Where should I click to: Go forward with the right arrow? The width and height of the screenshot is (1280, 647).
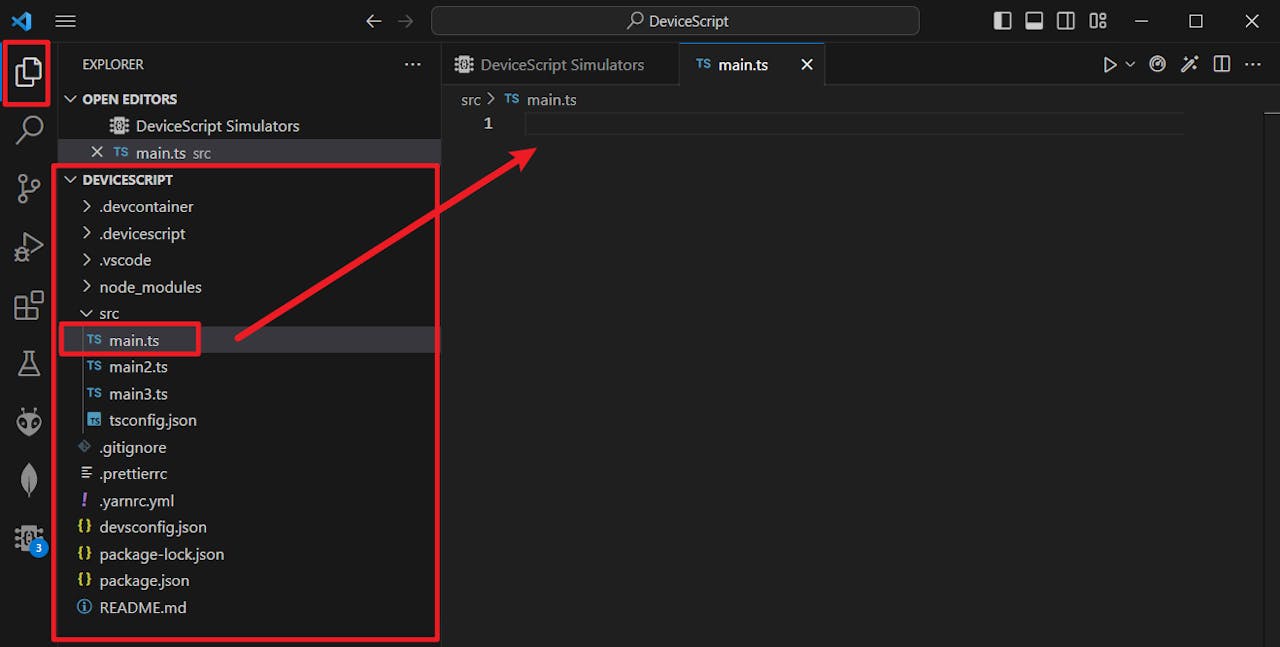point(405,21)
